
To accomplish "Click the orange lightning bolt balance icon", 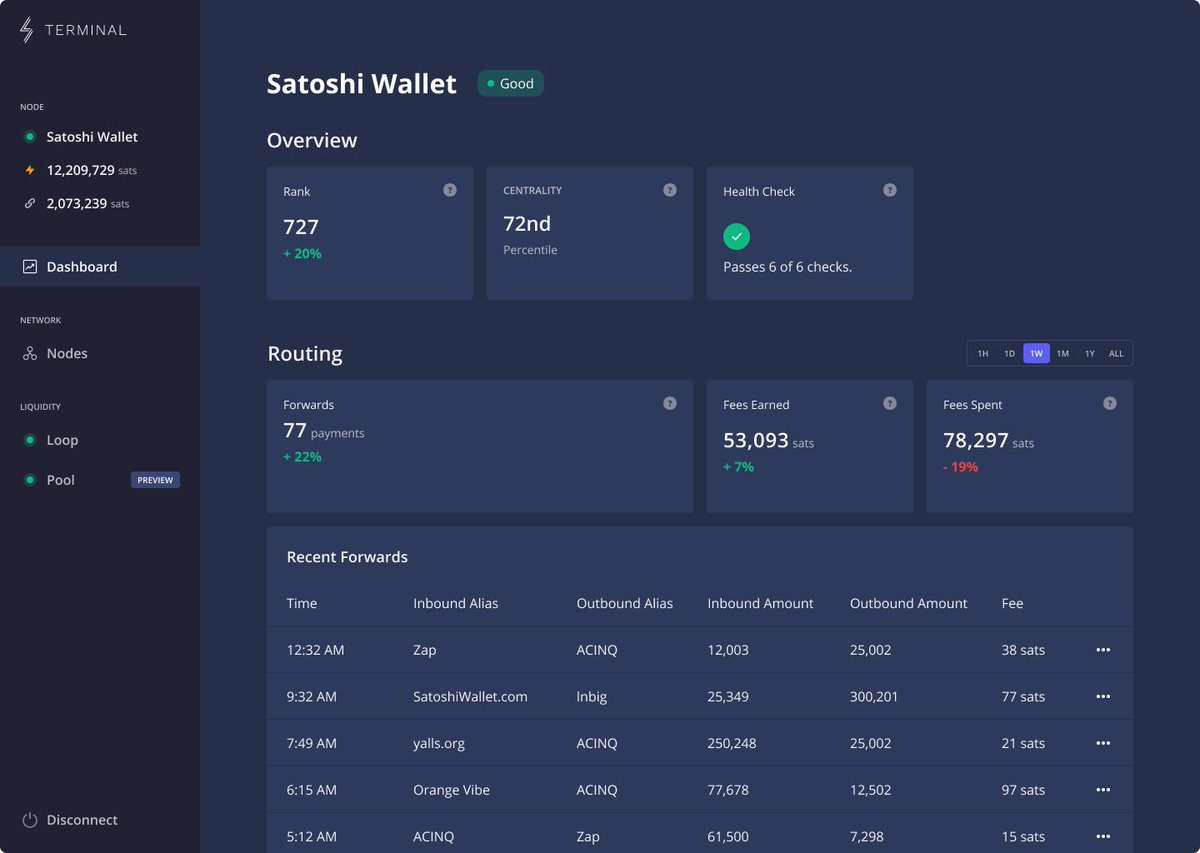I will (x=30, y=170).
